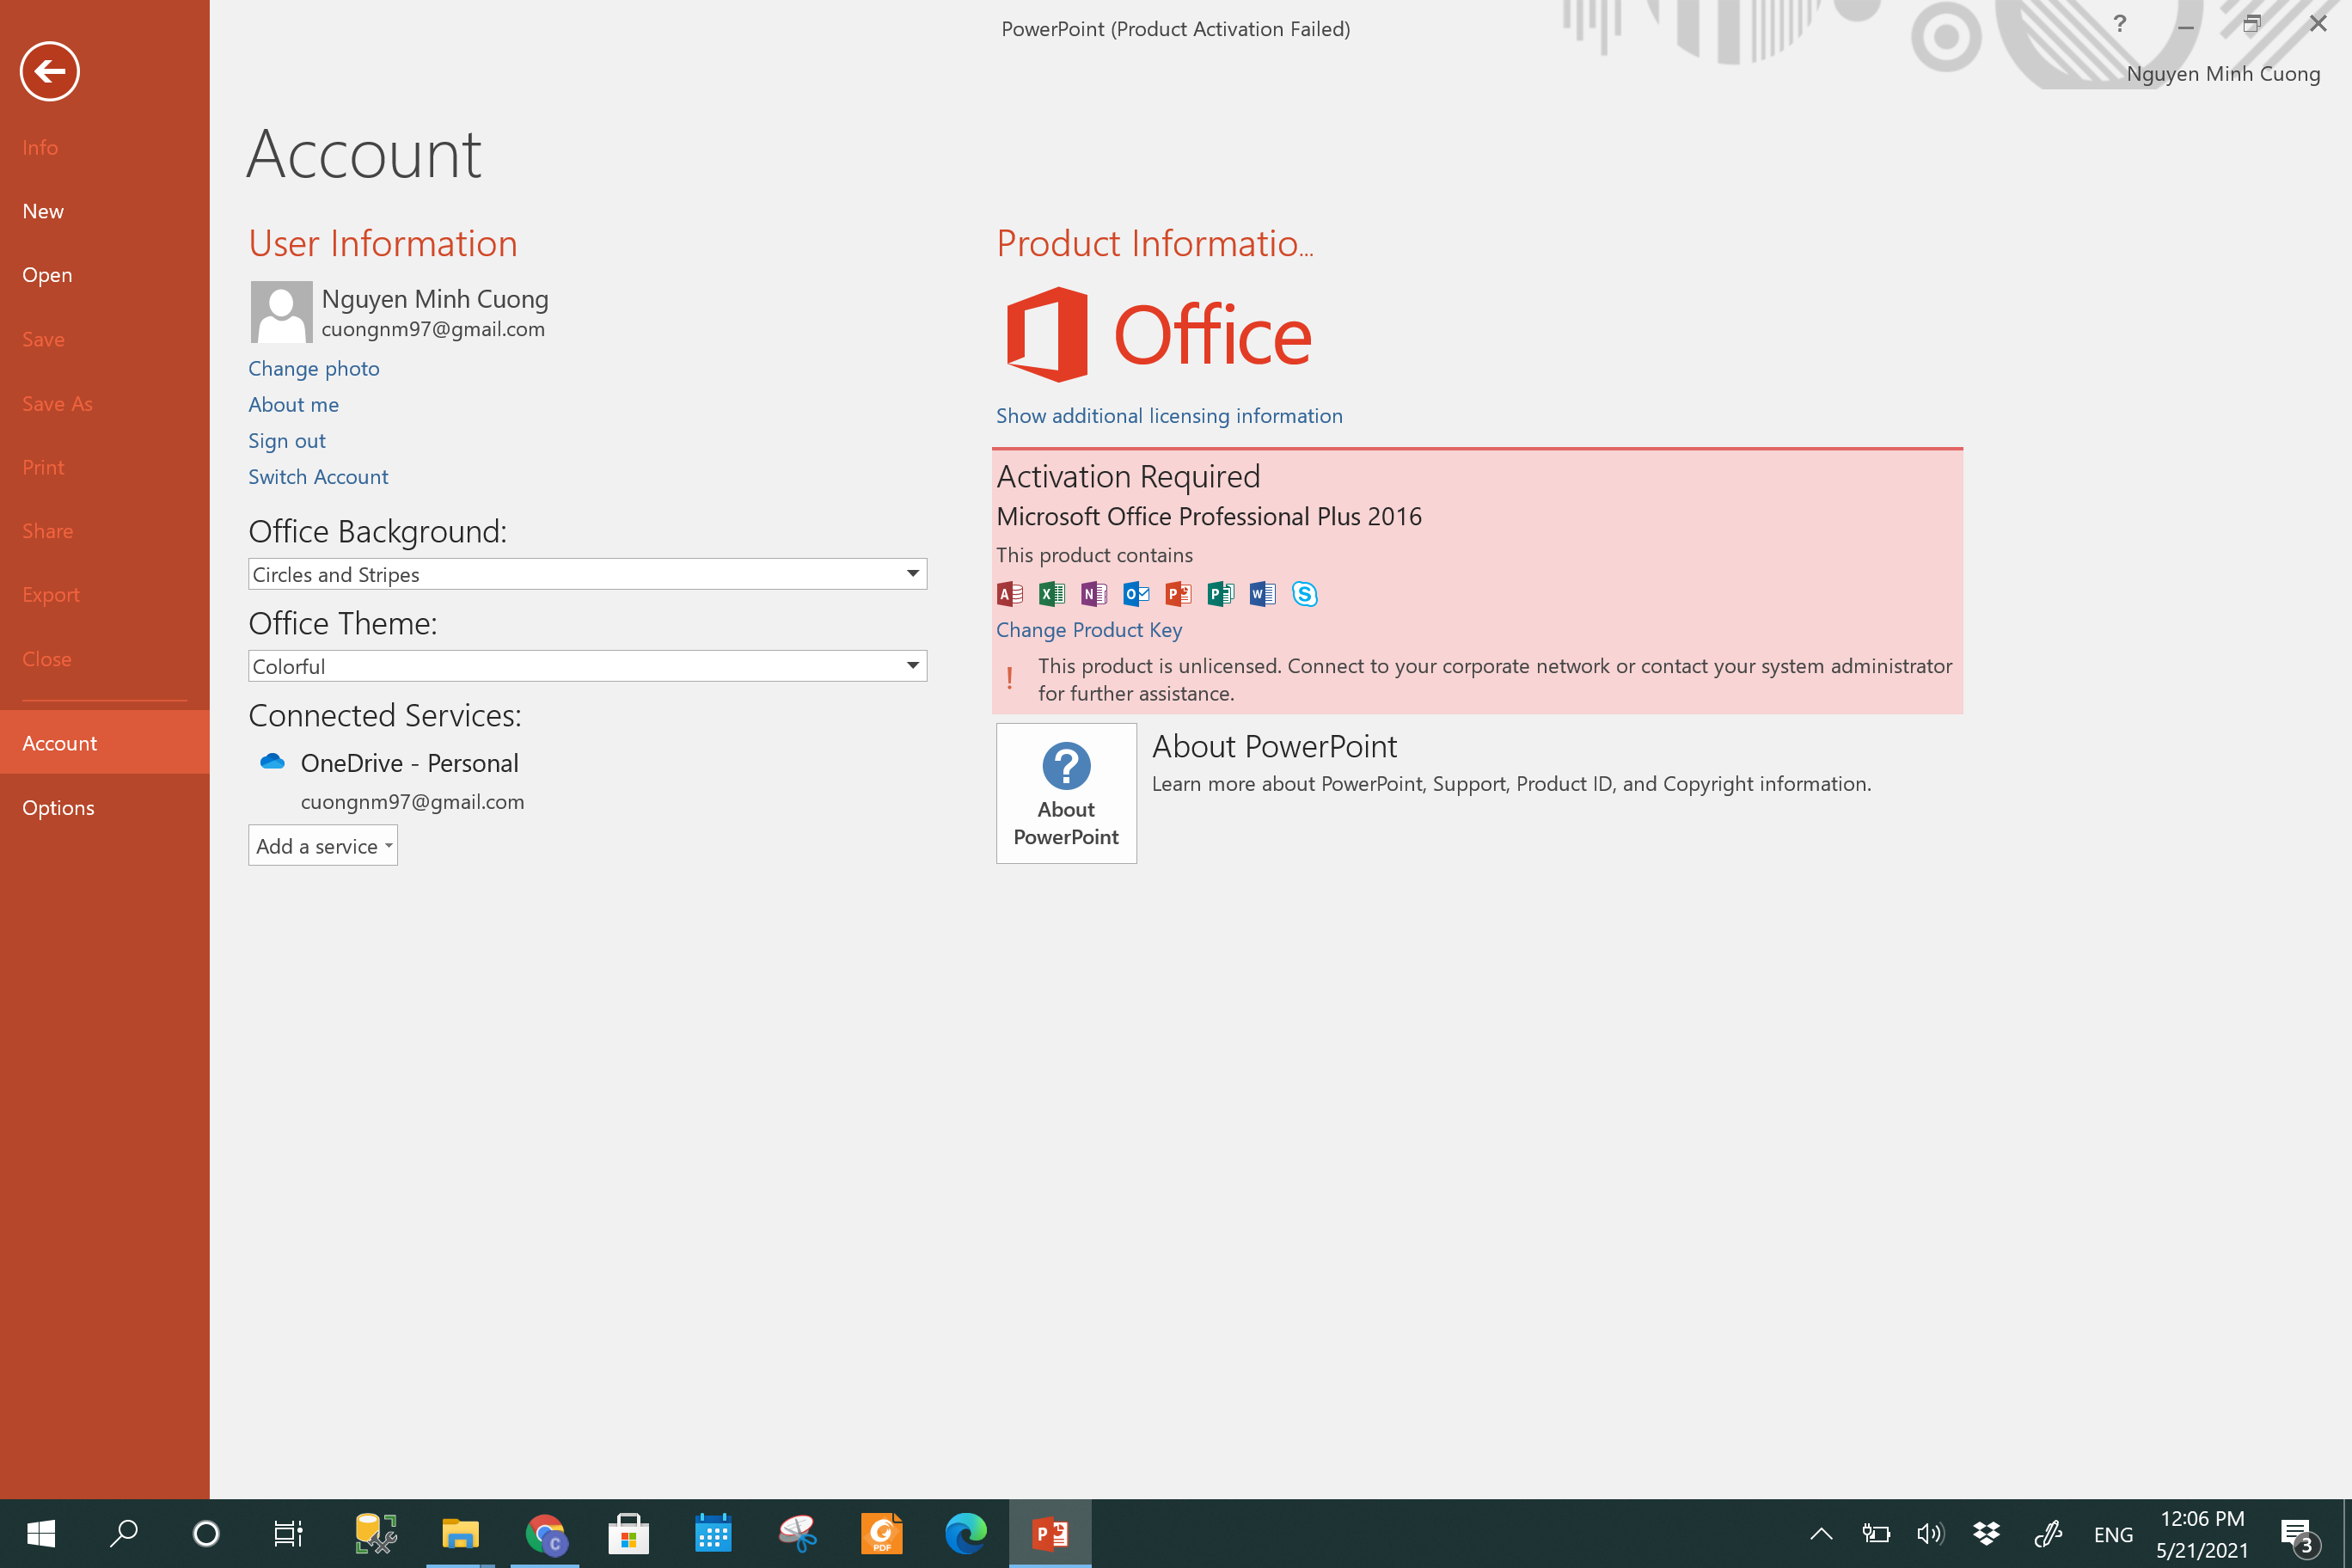
Task: Open volume control in system tray
Action: (x=1930, y=1533)
